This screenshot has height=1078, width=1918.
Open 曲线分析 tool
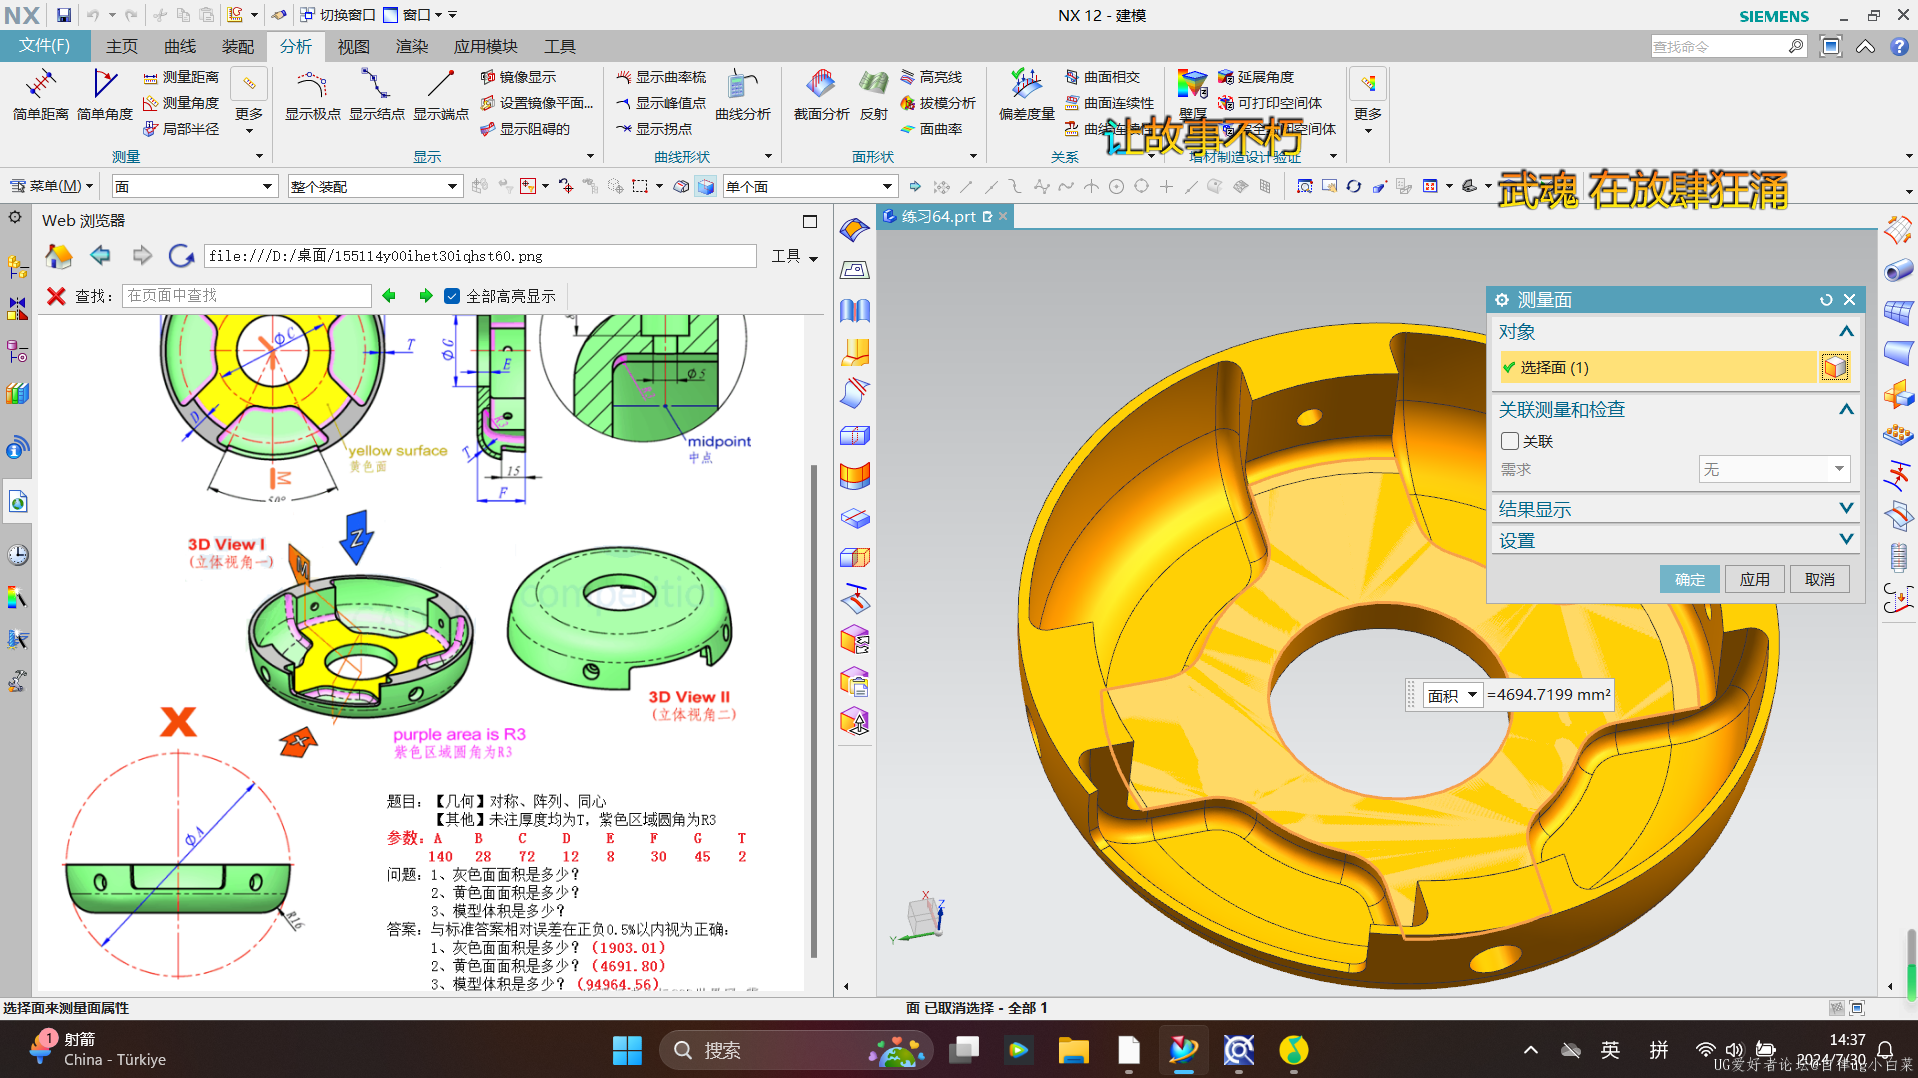tap(743, 95)
